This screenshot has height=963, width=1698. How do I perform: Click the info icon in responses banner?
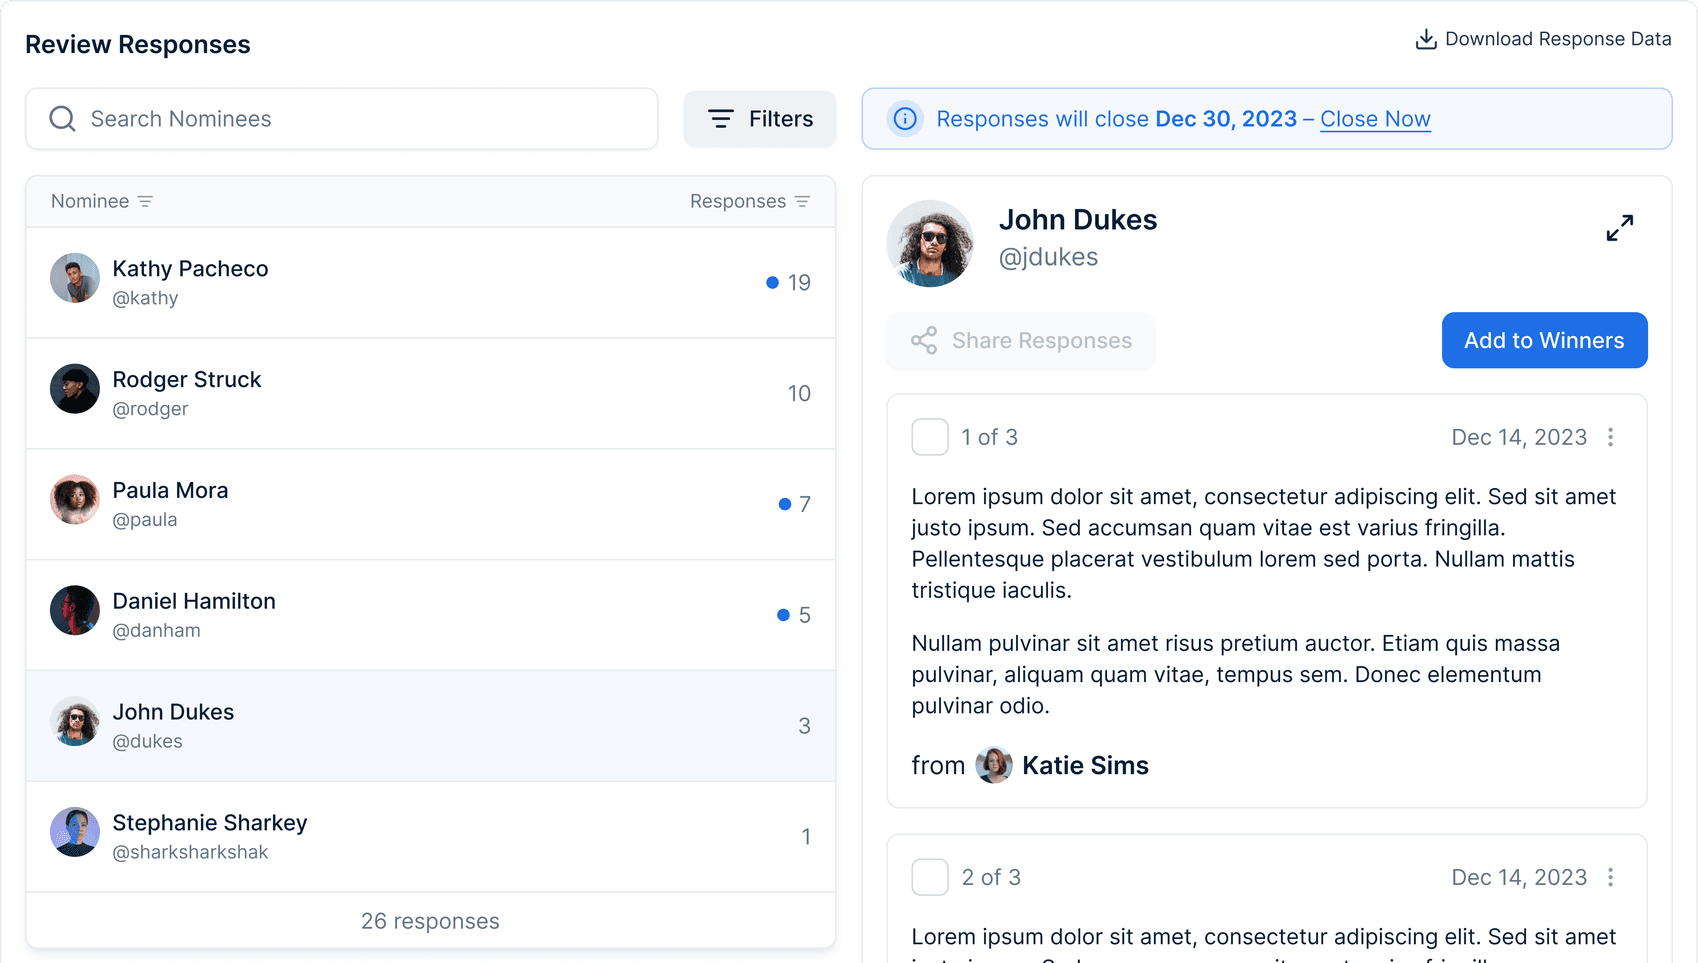pos(905,119)
